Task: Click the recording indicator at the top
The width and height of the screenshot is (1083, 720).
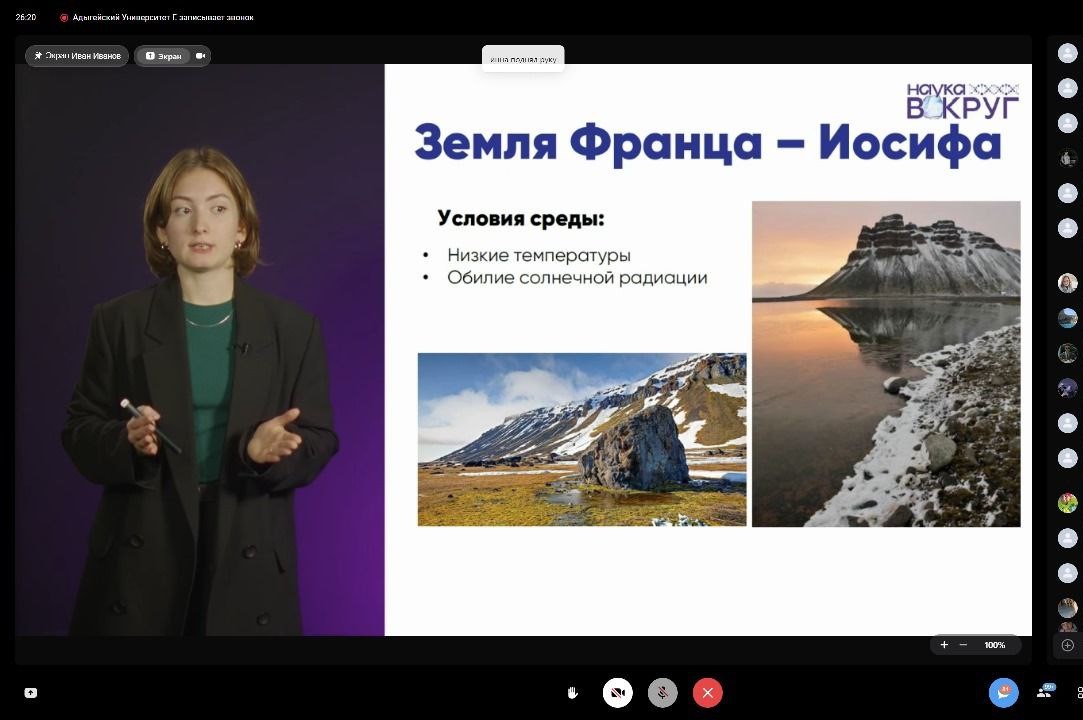Action: point(64,17)
